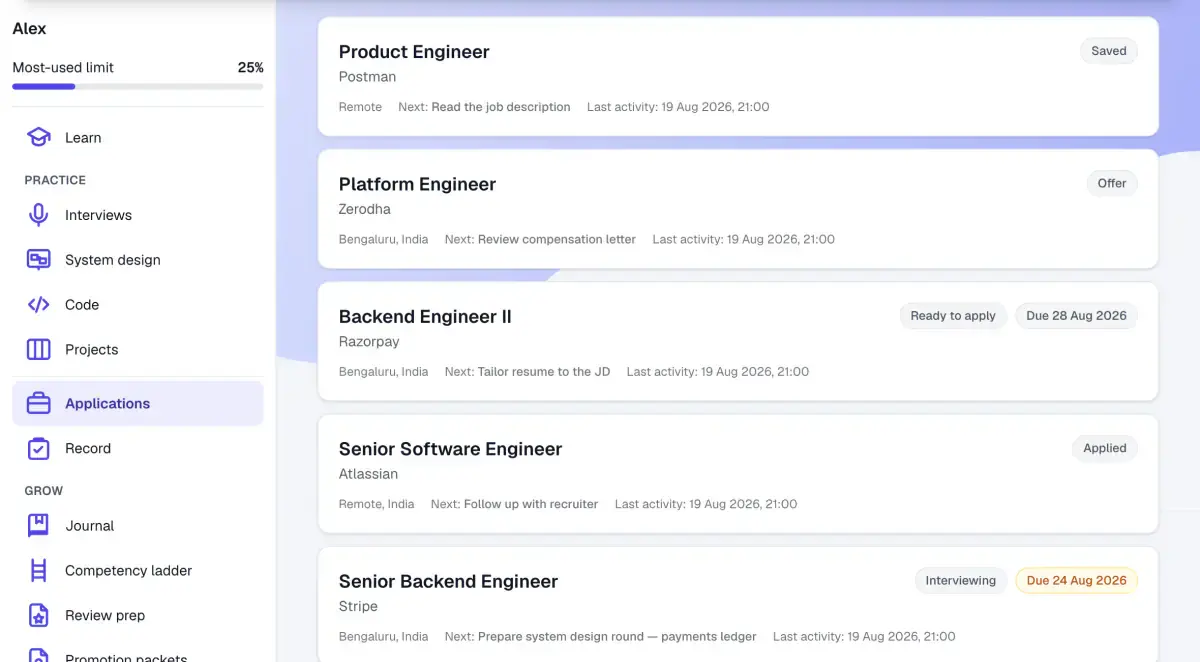Click 'Tailor resume to the JD' text
Viewport: 1200px width, 662px height.
tap(544, 372)
